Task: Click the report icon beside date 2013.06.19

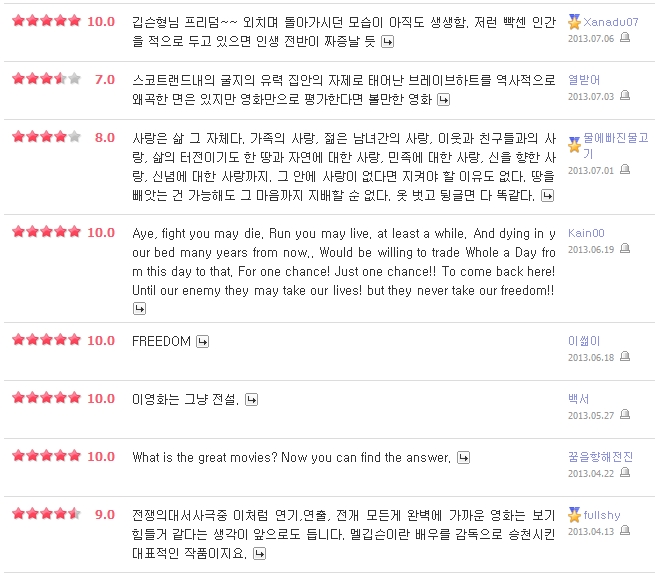Action: 625,249
